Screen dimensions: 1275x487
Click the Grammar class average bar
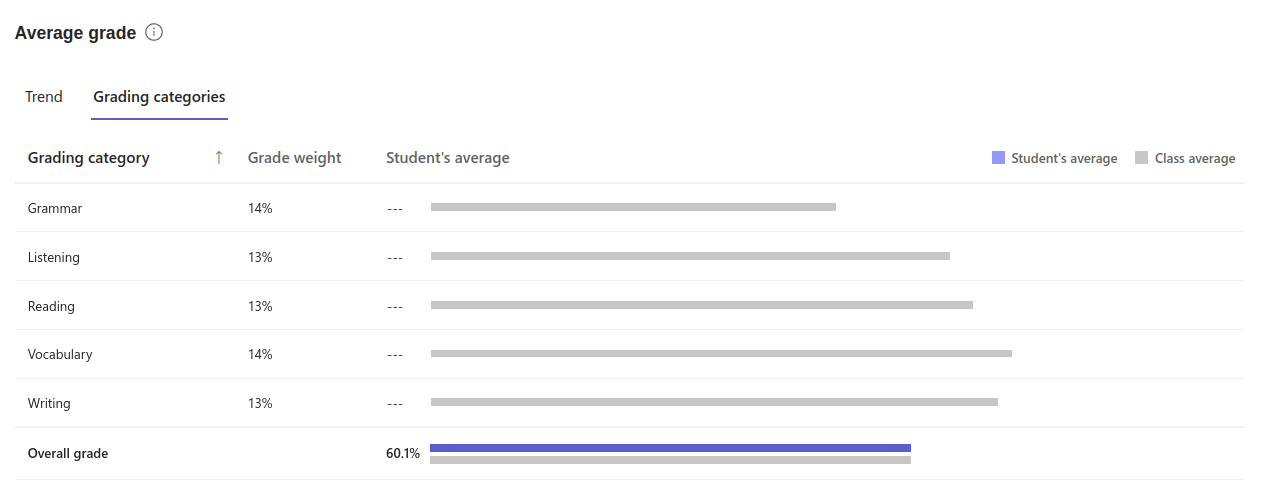pos(633,207)
